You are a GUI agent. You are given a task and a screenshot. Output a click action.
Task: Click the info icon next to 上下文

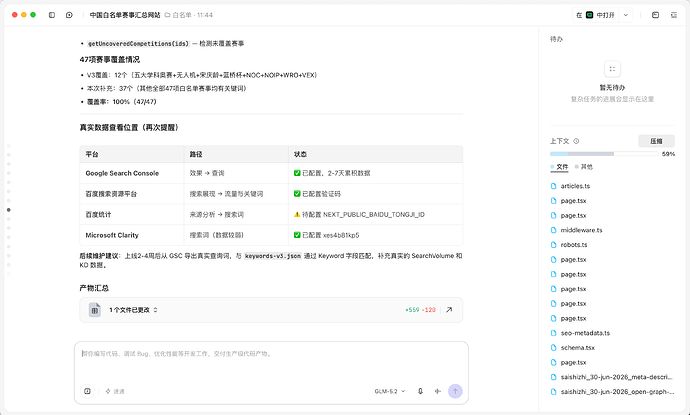pyautogui.click(x=576, y=141)
